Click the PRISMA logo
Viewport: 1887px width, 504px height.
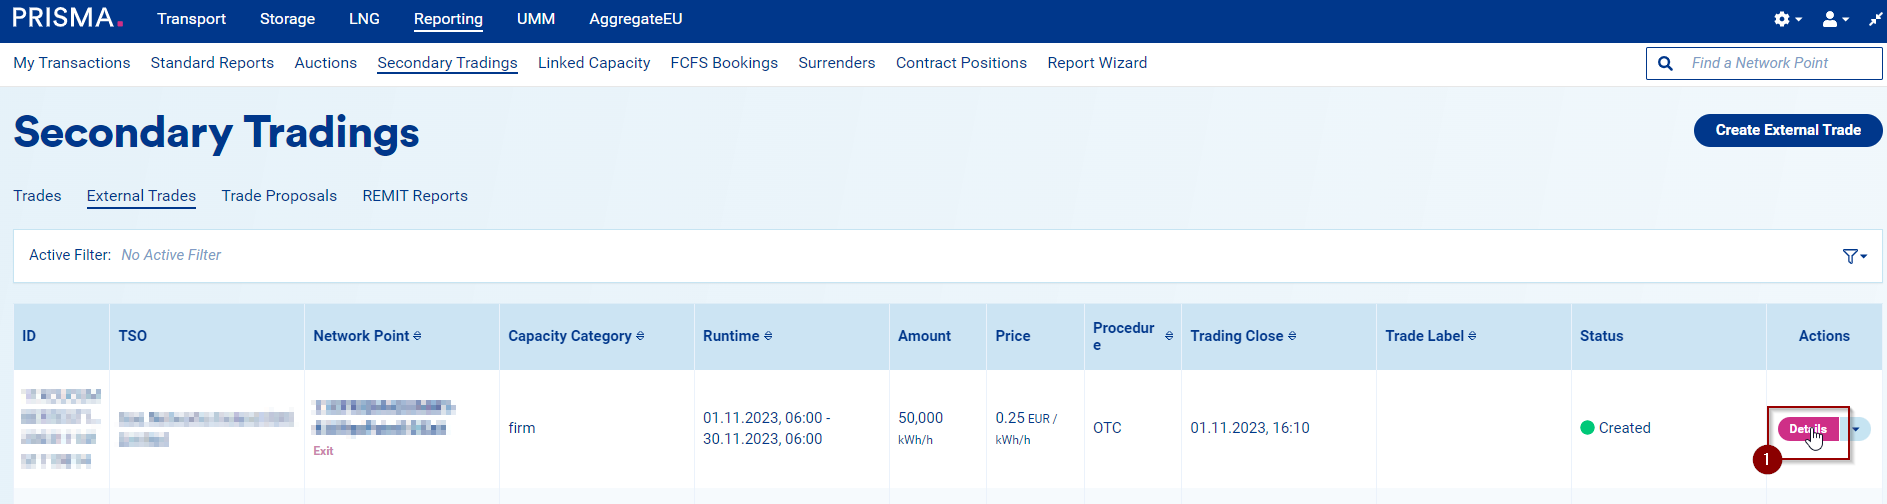(67, 18)
